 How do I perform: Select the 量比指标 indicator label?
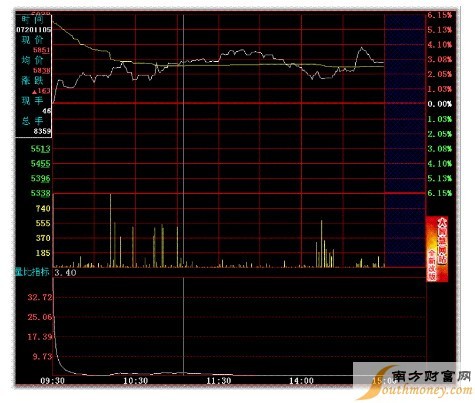click(32, 272)
